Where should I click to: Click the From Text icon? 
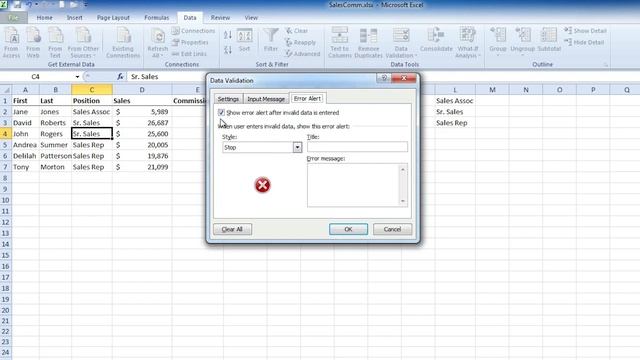[x=55, y=42]
